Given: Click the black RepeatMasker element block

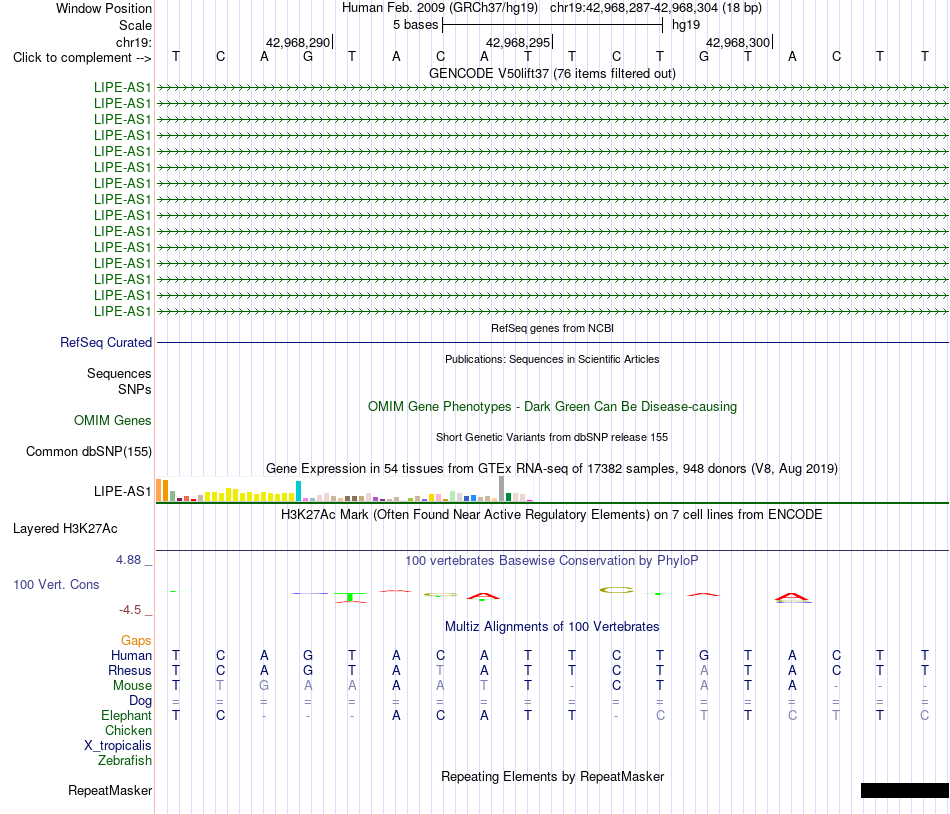Looking at the screenshot, I should pyautogui.click(x=905, y=790).
